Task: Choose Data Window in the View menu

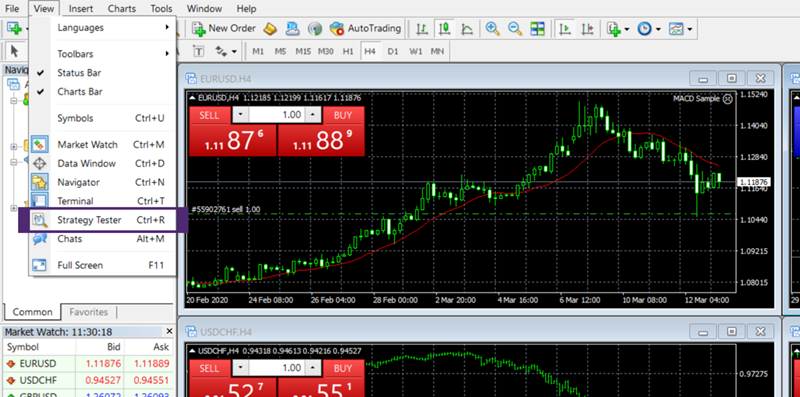Action: [102, 163]
